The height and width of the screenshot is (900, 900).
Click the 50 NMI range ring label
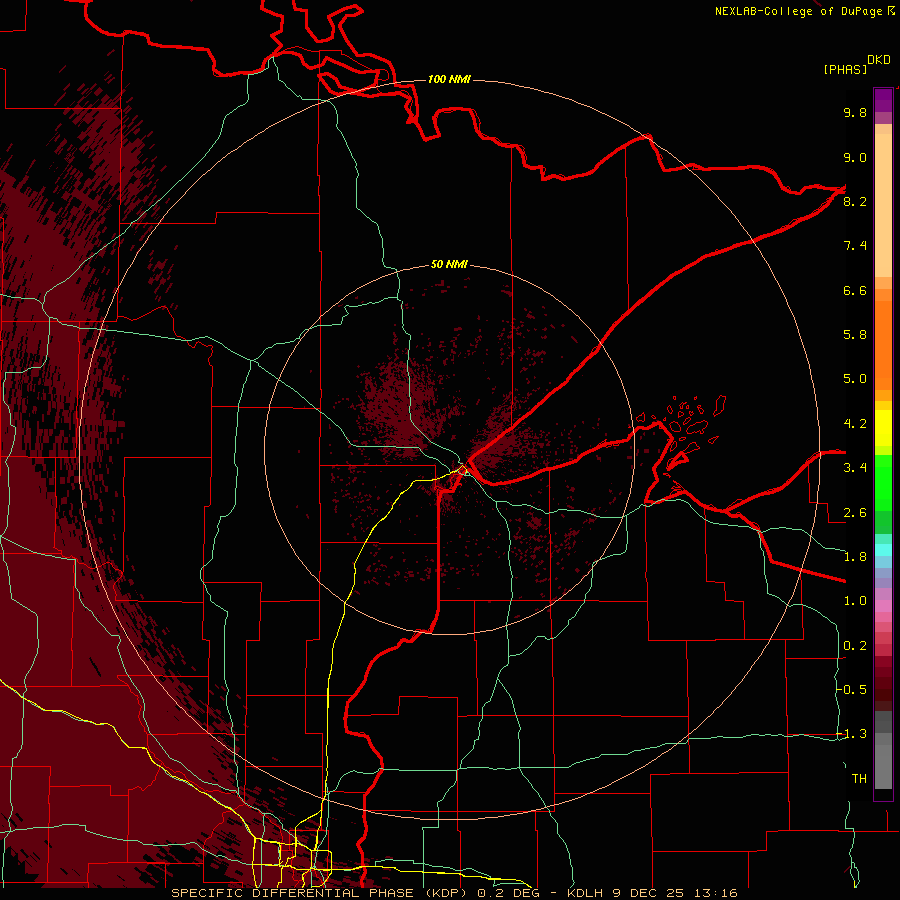coord(449,265)
